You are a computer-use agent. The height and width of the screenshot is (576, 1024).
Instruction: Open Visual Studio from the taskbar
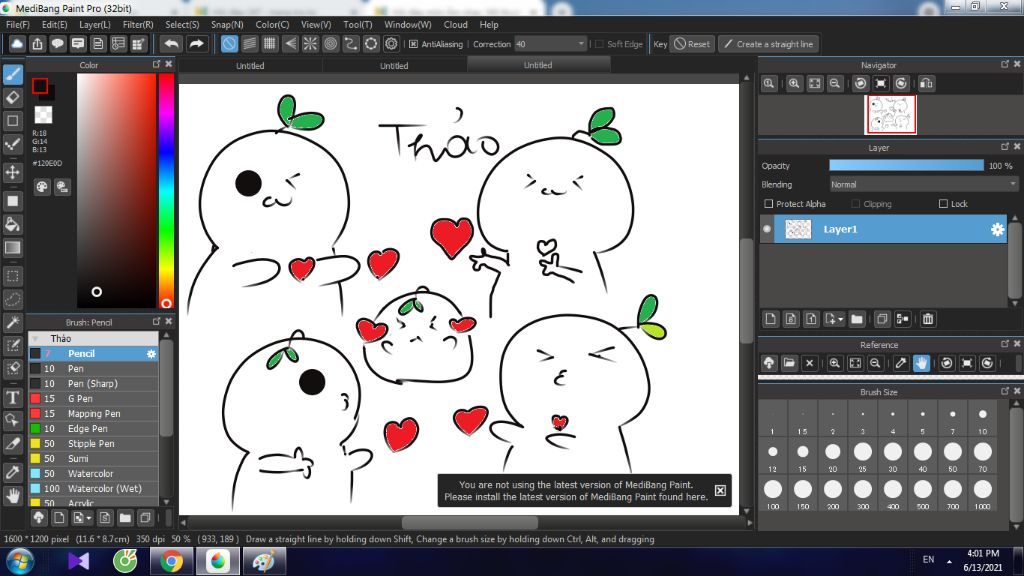78,561
